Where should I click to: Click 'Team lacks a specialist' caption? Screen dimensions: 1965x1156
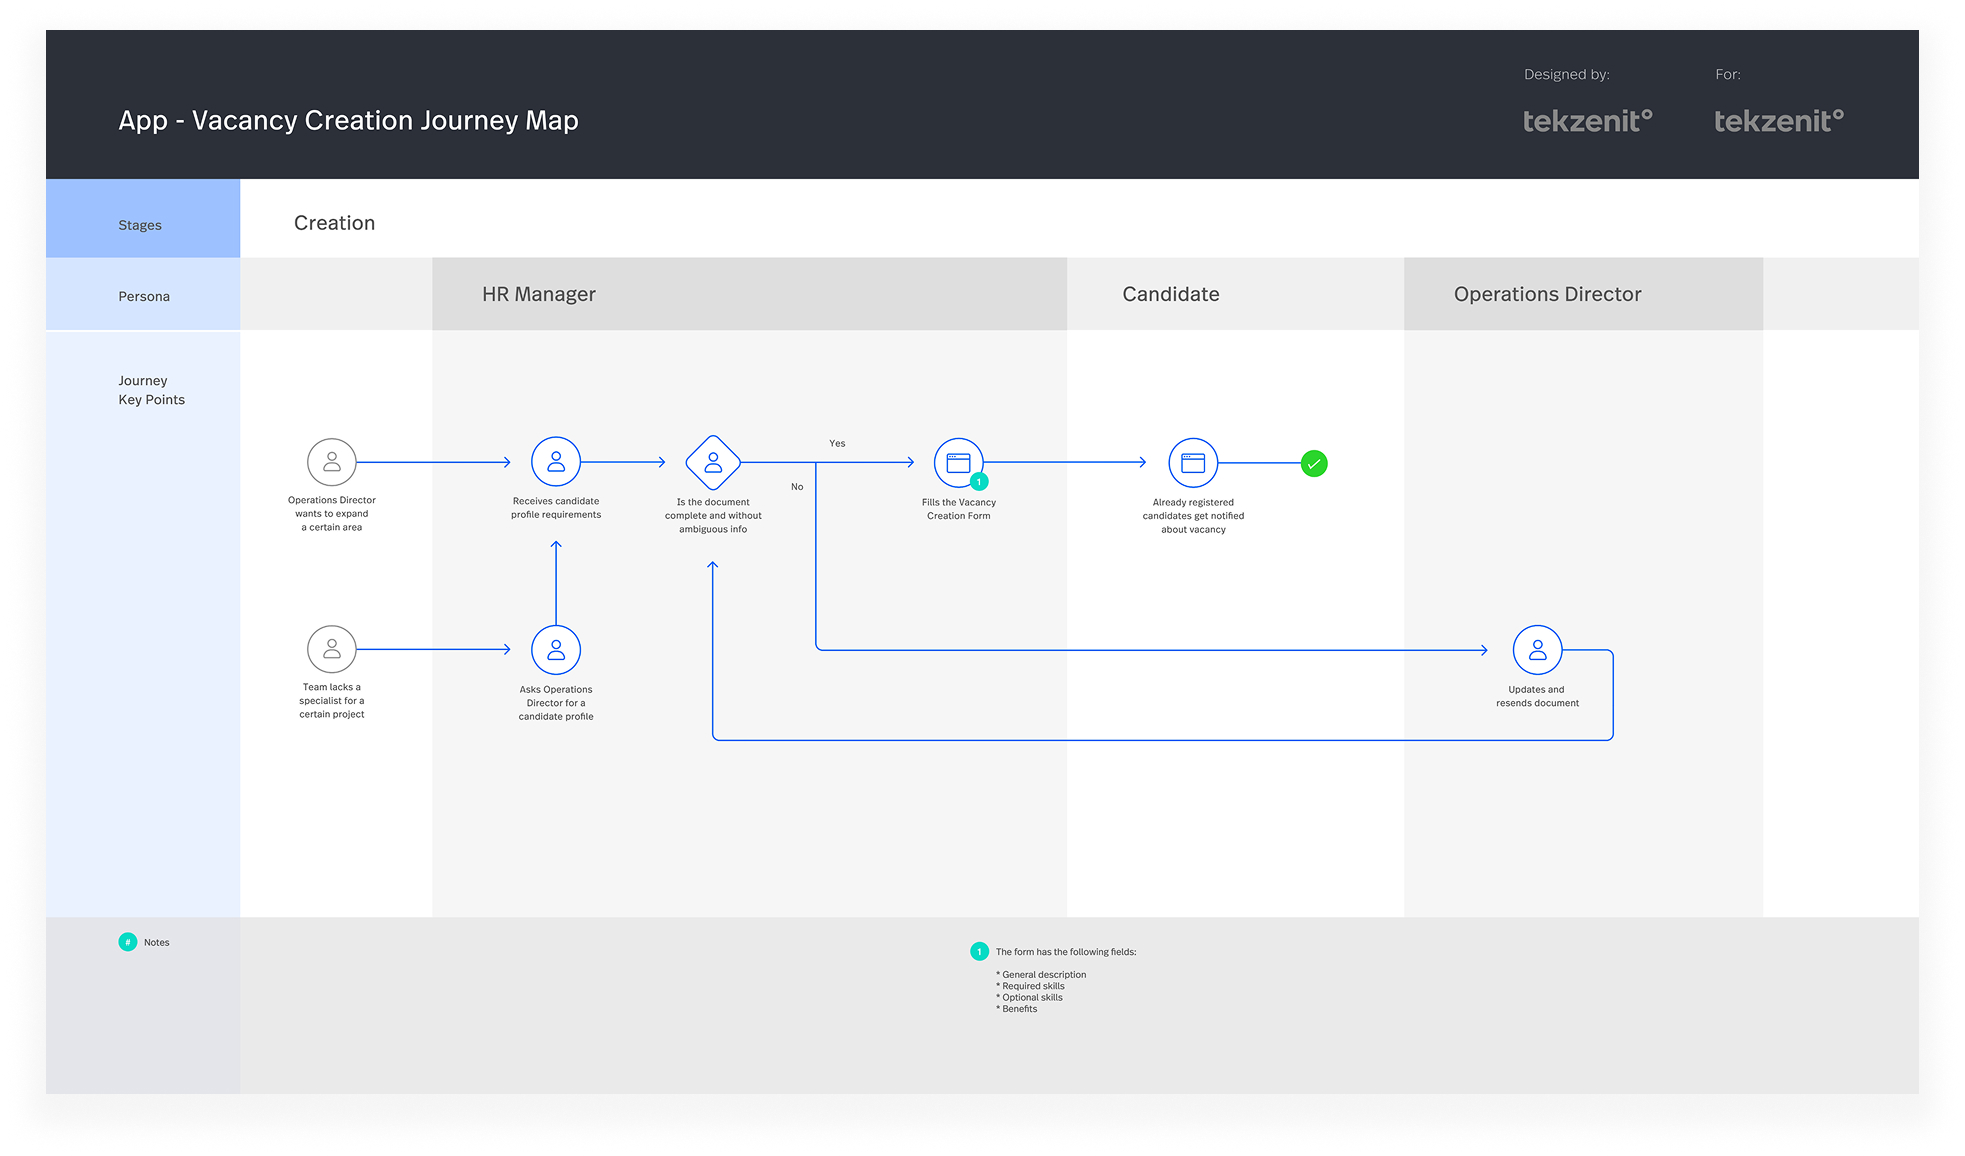point(332,700)
